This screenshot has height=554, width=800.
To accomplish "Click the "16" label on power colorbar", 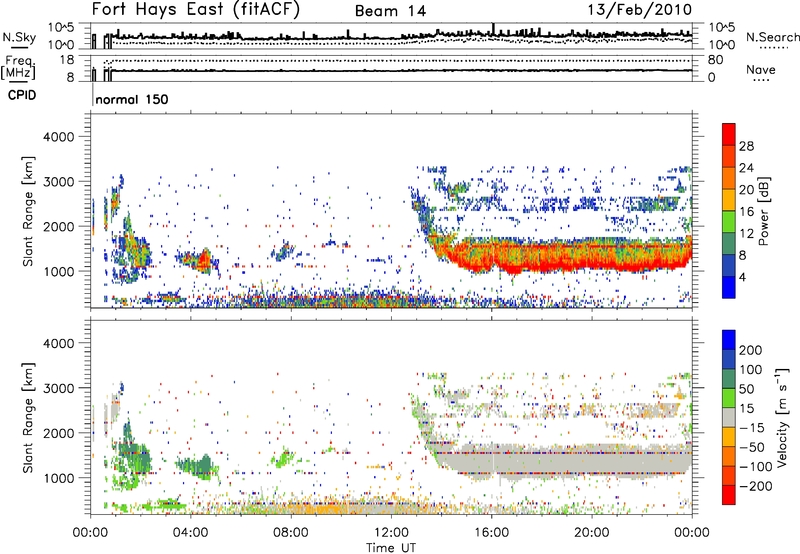I will click(x=746, y=212).
